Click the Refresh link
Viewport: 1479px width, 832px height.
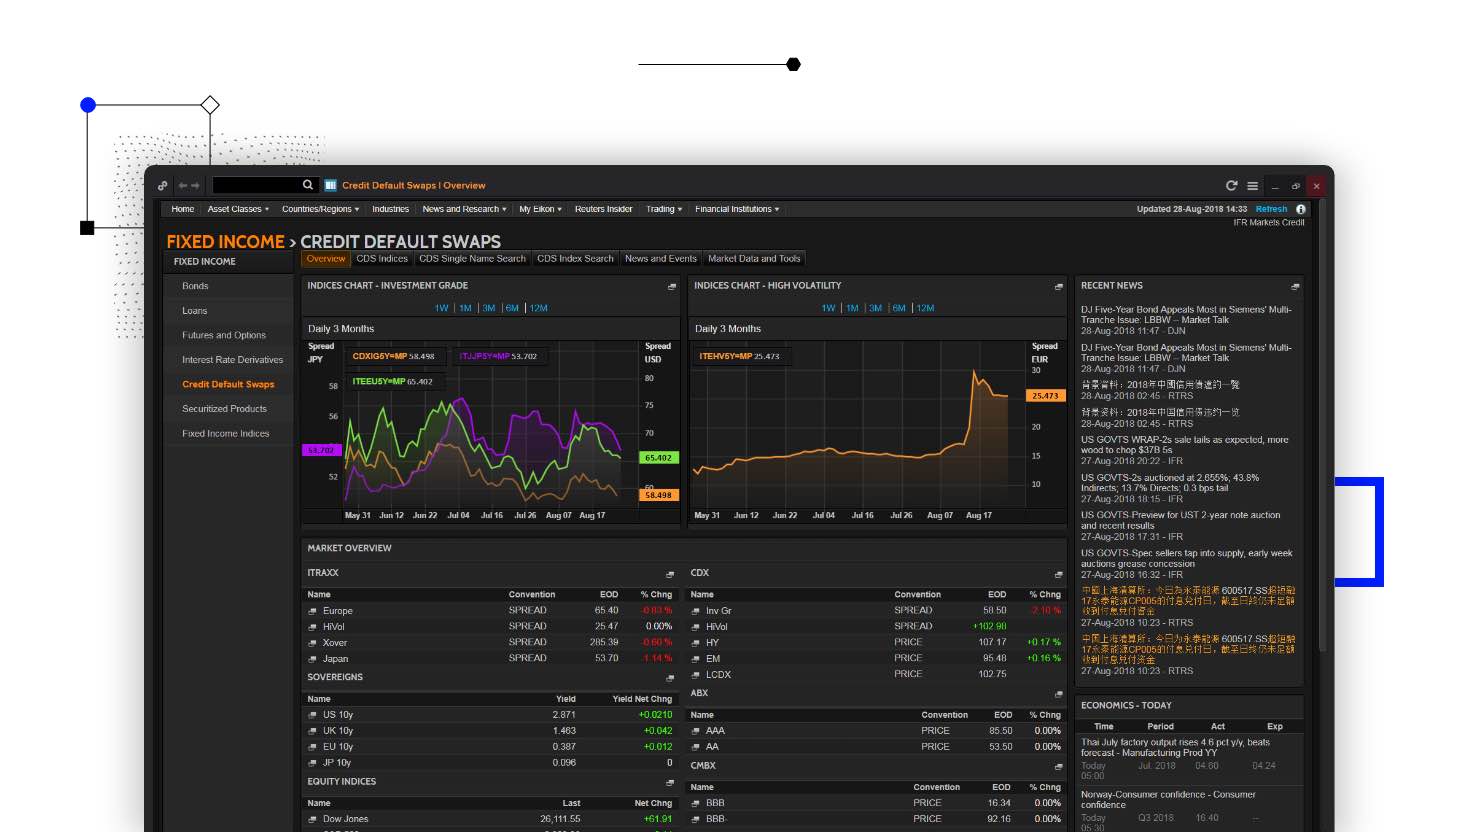coord(1271,209)
